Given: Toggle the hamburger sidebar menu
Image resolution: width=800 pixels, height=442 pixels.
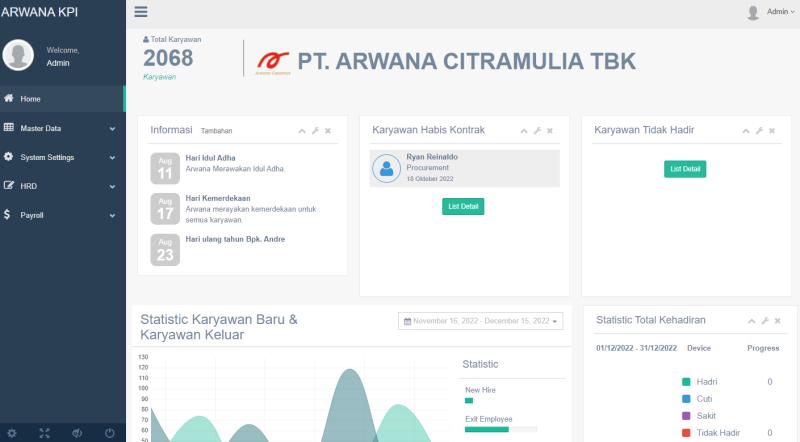Looking at the screenshot, I should click(x=141, y=12).
